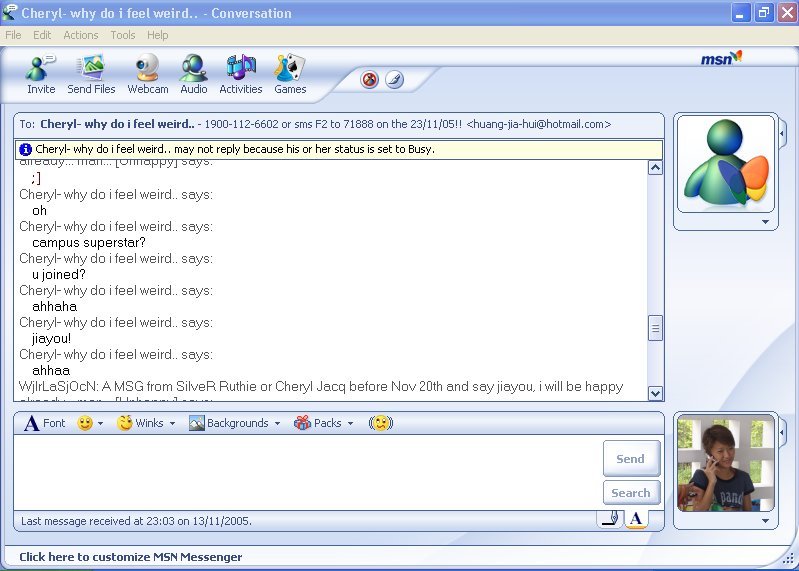Click the Invite contact icon
Viewport: 799px width, 571px height.
(41, 74)
